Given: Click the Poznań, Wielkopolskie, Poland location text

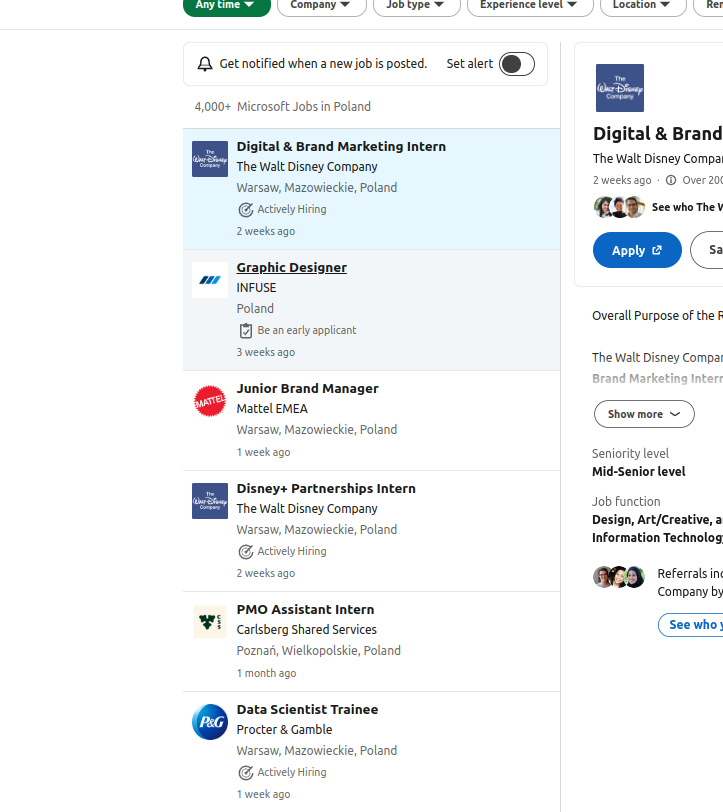Looking at the screenshot, I should point(319,650).
